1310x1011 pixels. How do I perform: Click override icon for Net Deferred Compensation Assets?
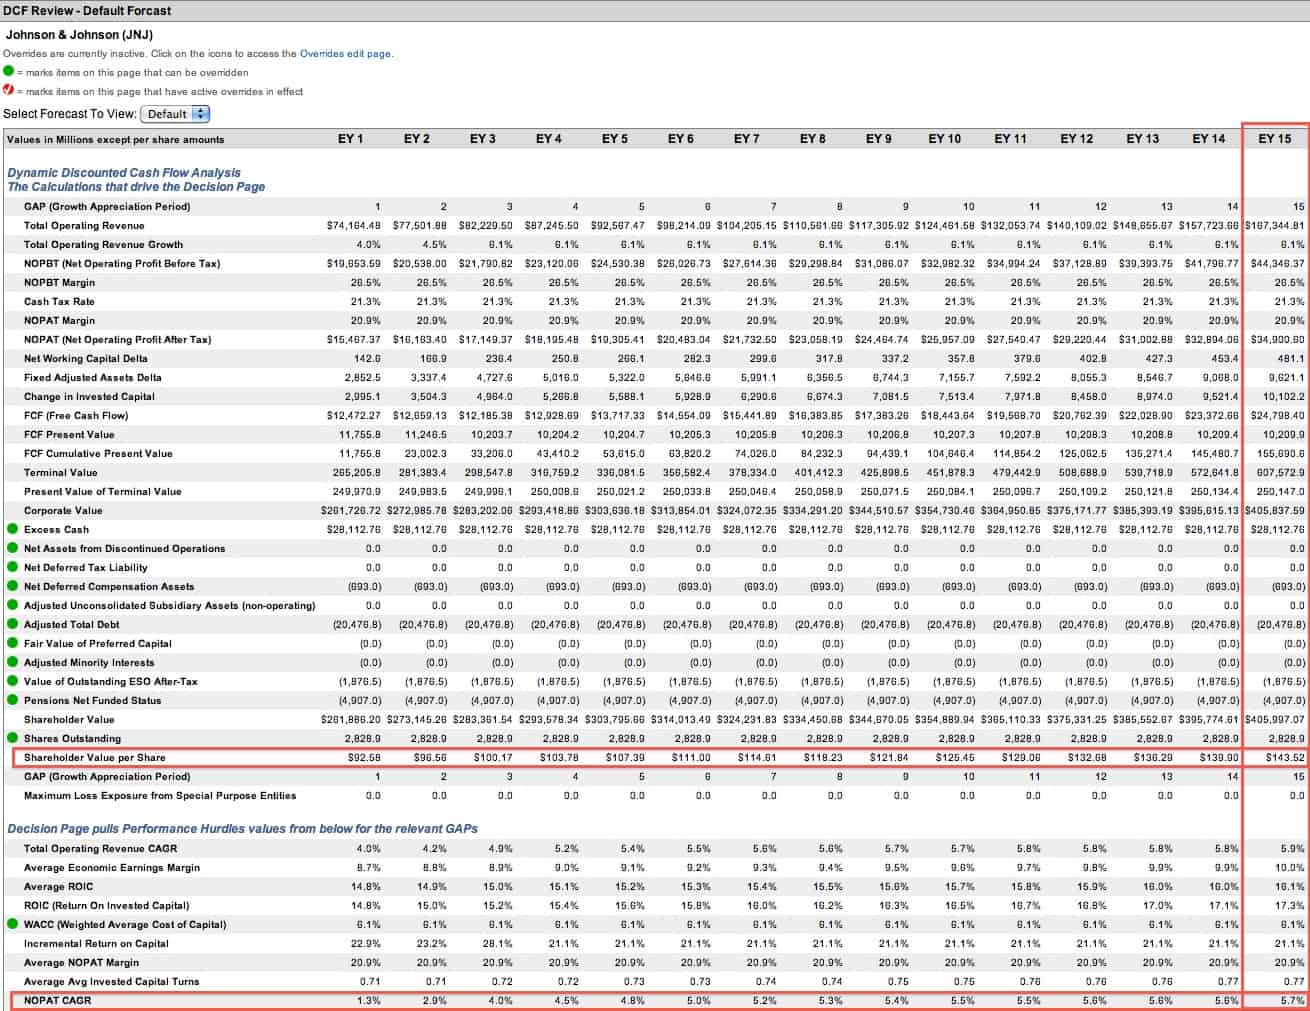point(12,586)
